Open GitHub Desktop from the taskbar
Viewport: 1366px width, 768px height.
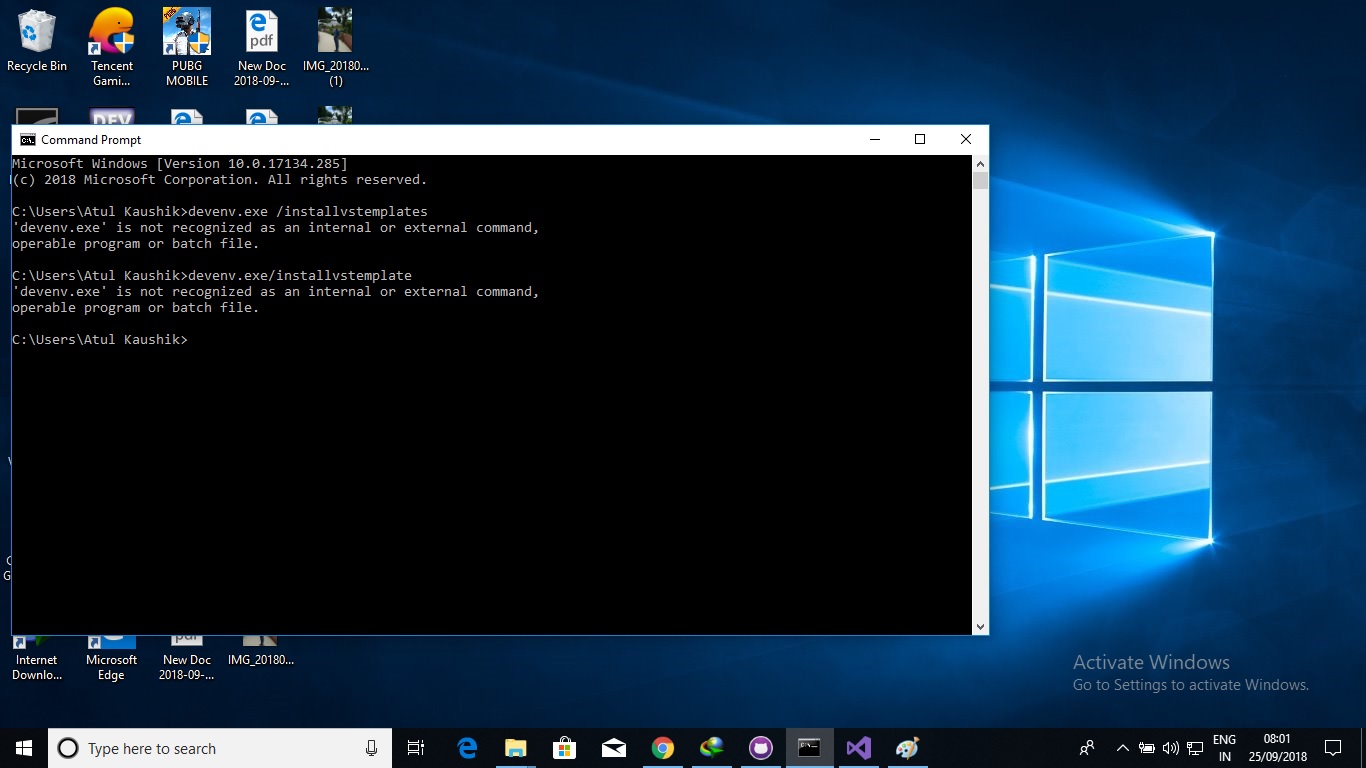(x=760, y=747)
